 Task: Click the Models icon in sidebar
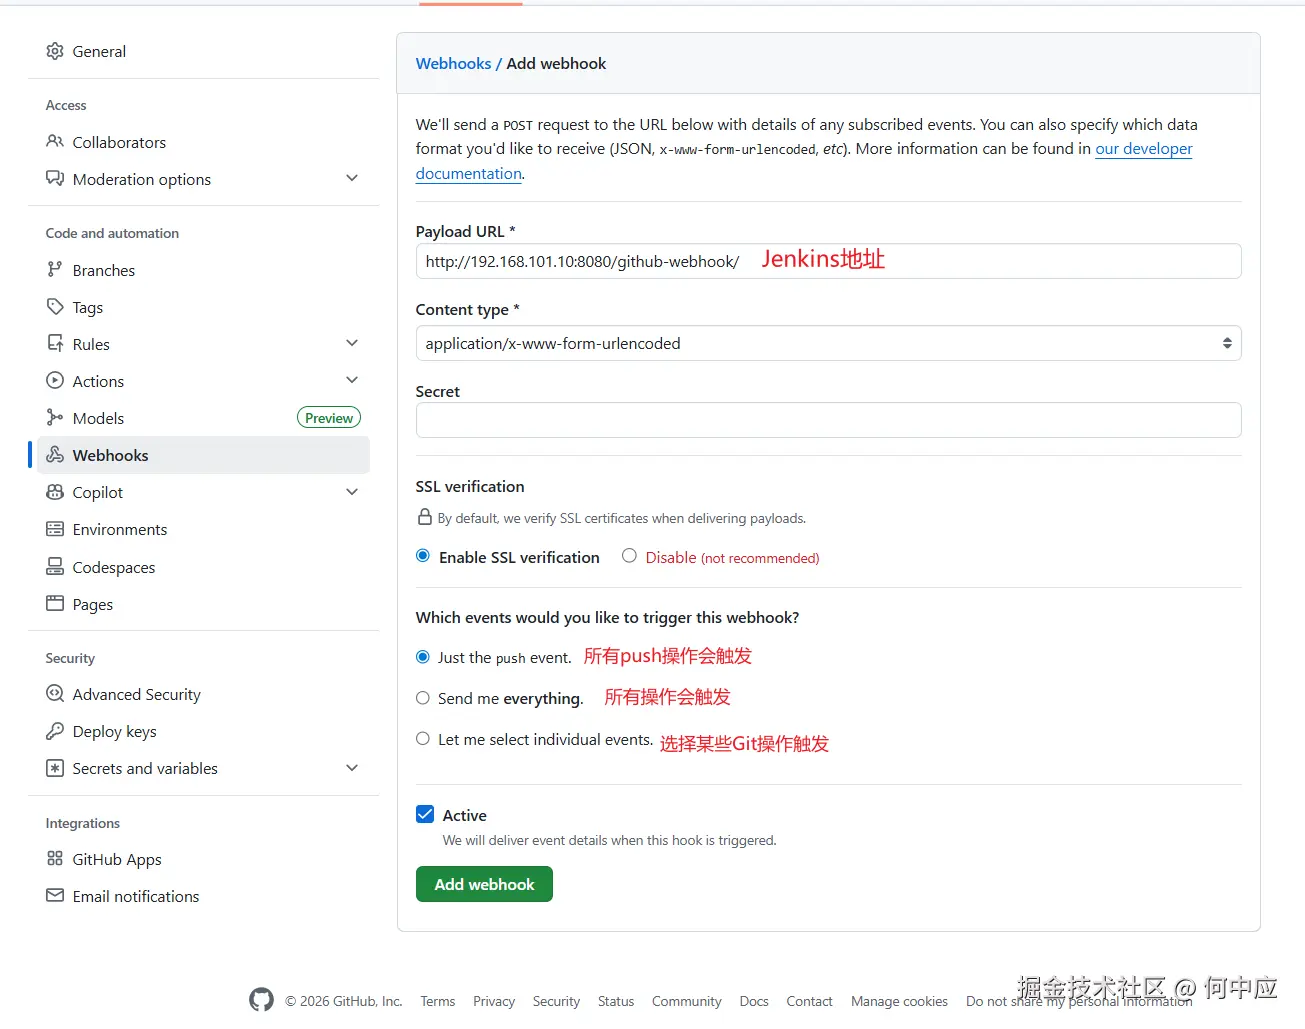coord(55,418)
